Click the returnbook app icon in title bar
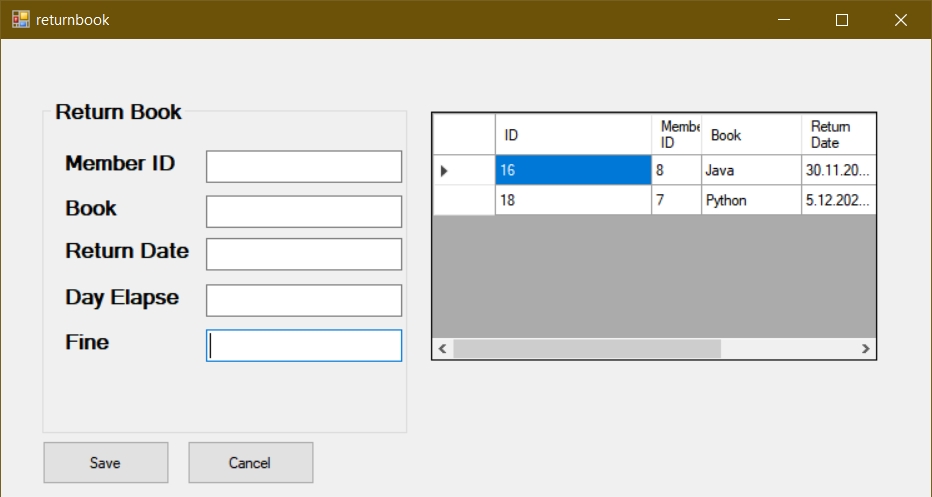 click(x=20, y=19)
